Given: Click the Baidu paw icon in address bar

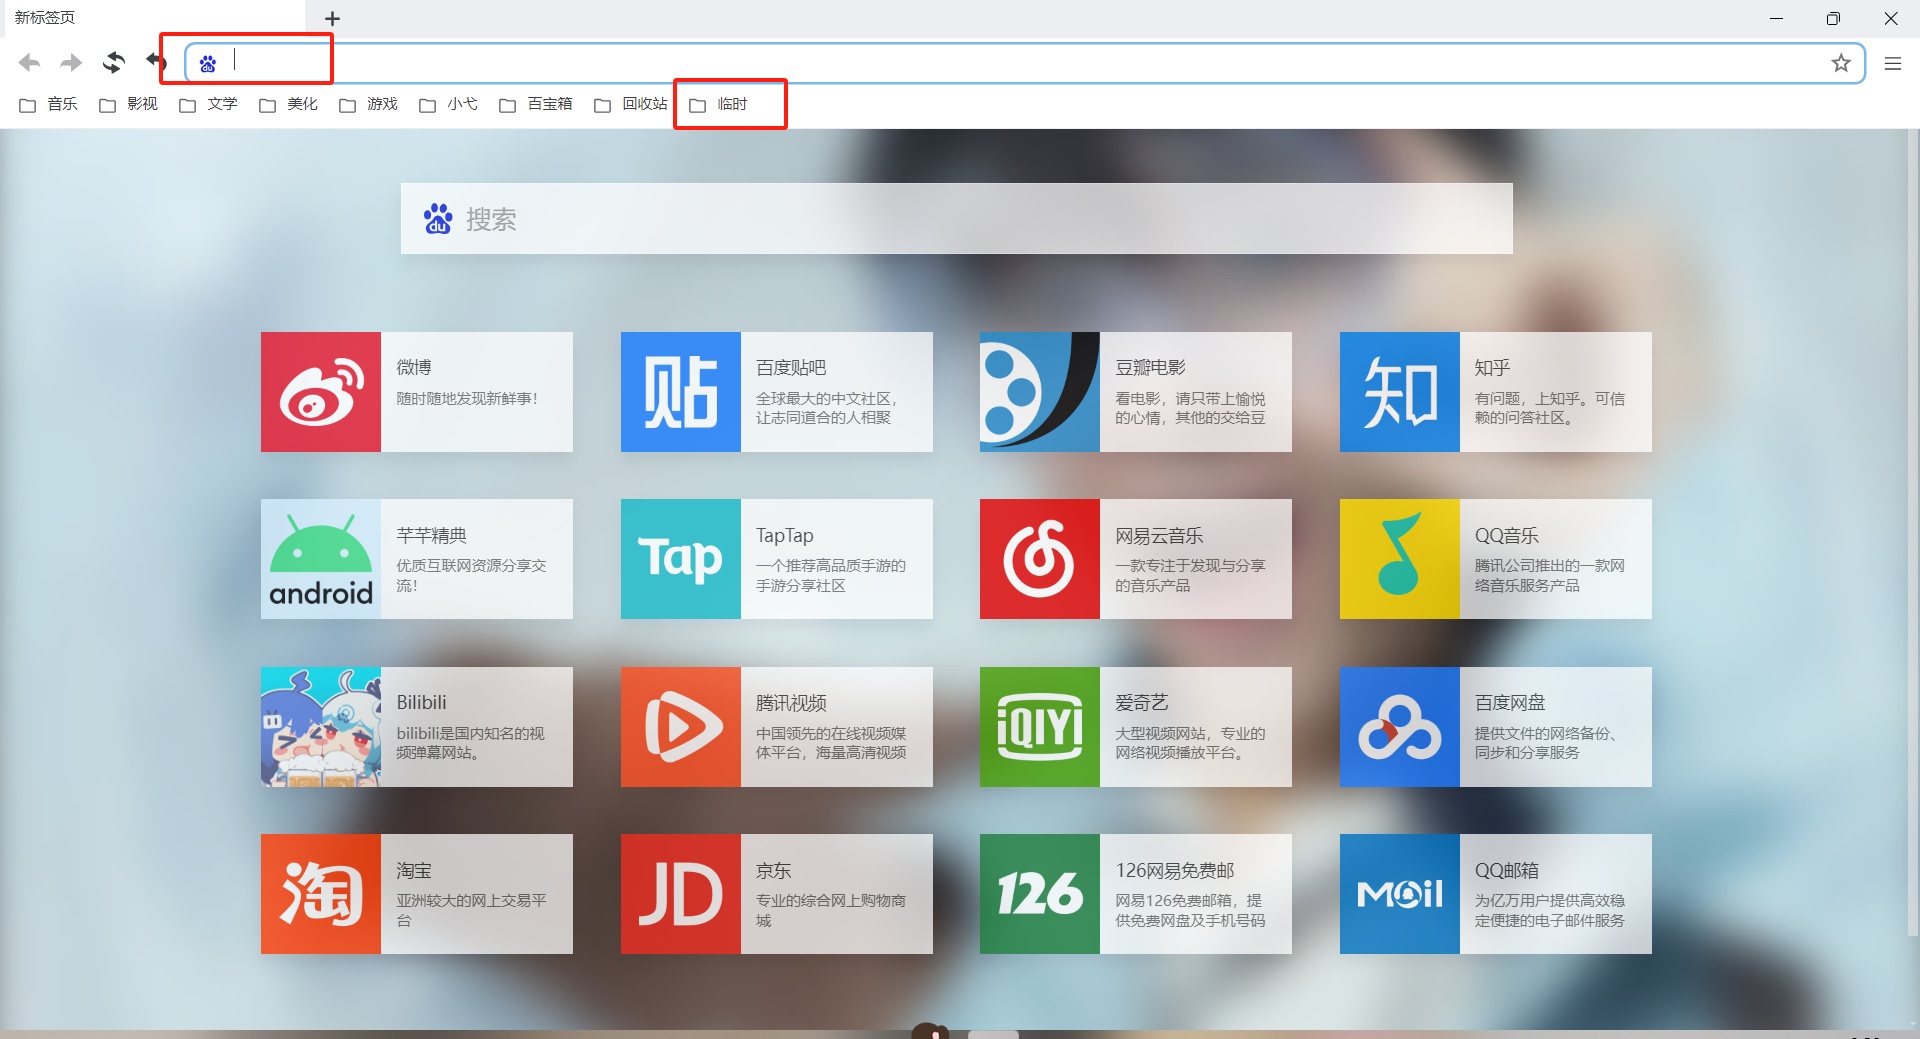Looking at the screenshot, I should point(208,64).
